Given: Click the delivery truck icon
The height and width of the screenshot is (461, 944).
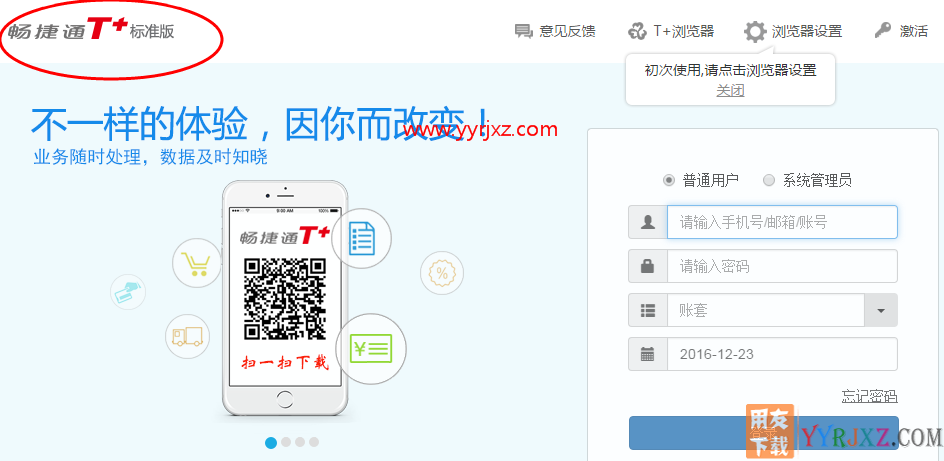Looking at the screenshot, I should click(187, 336).
